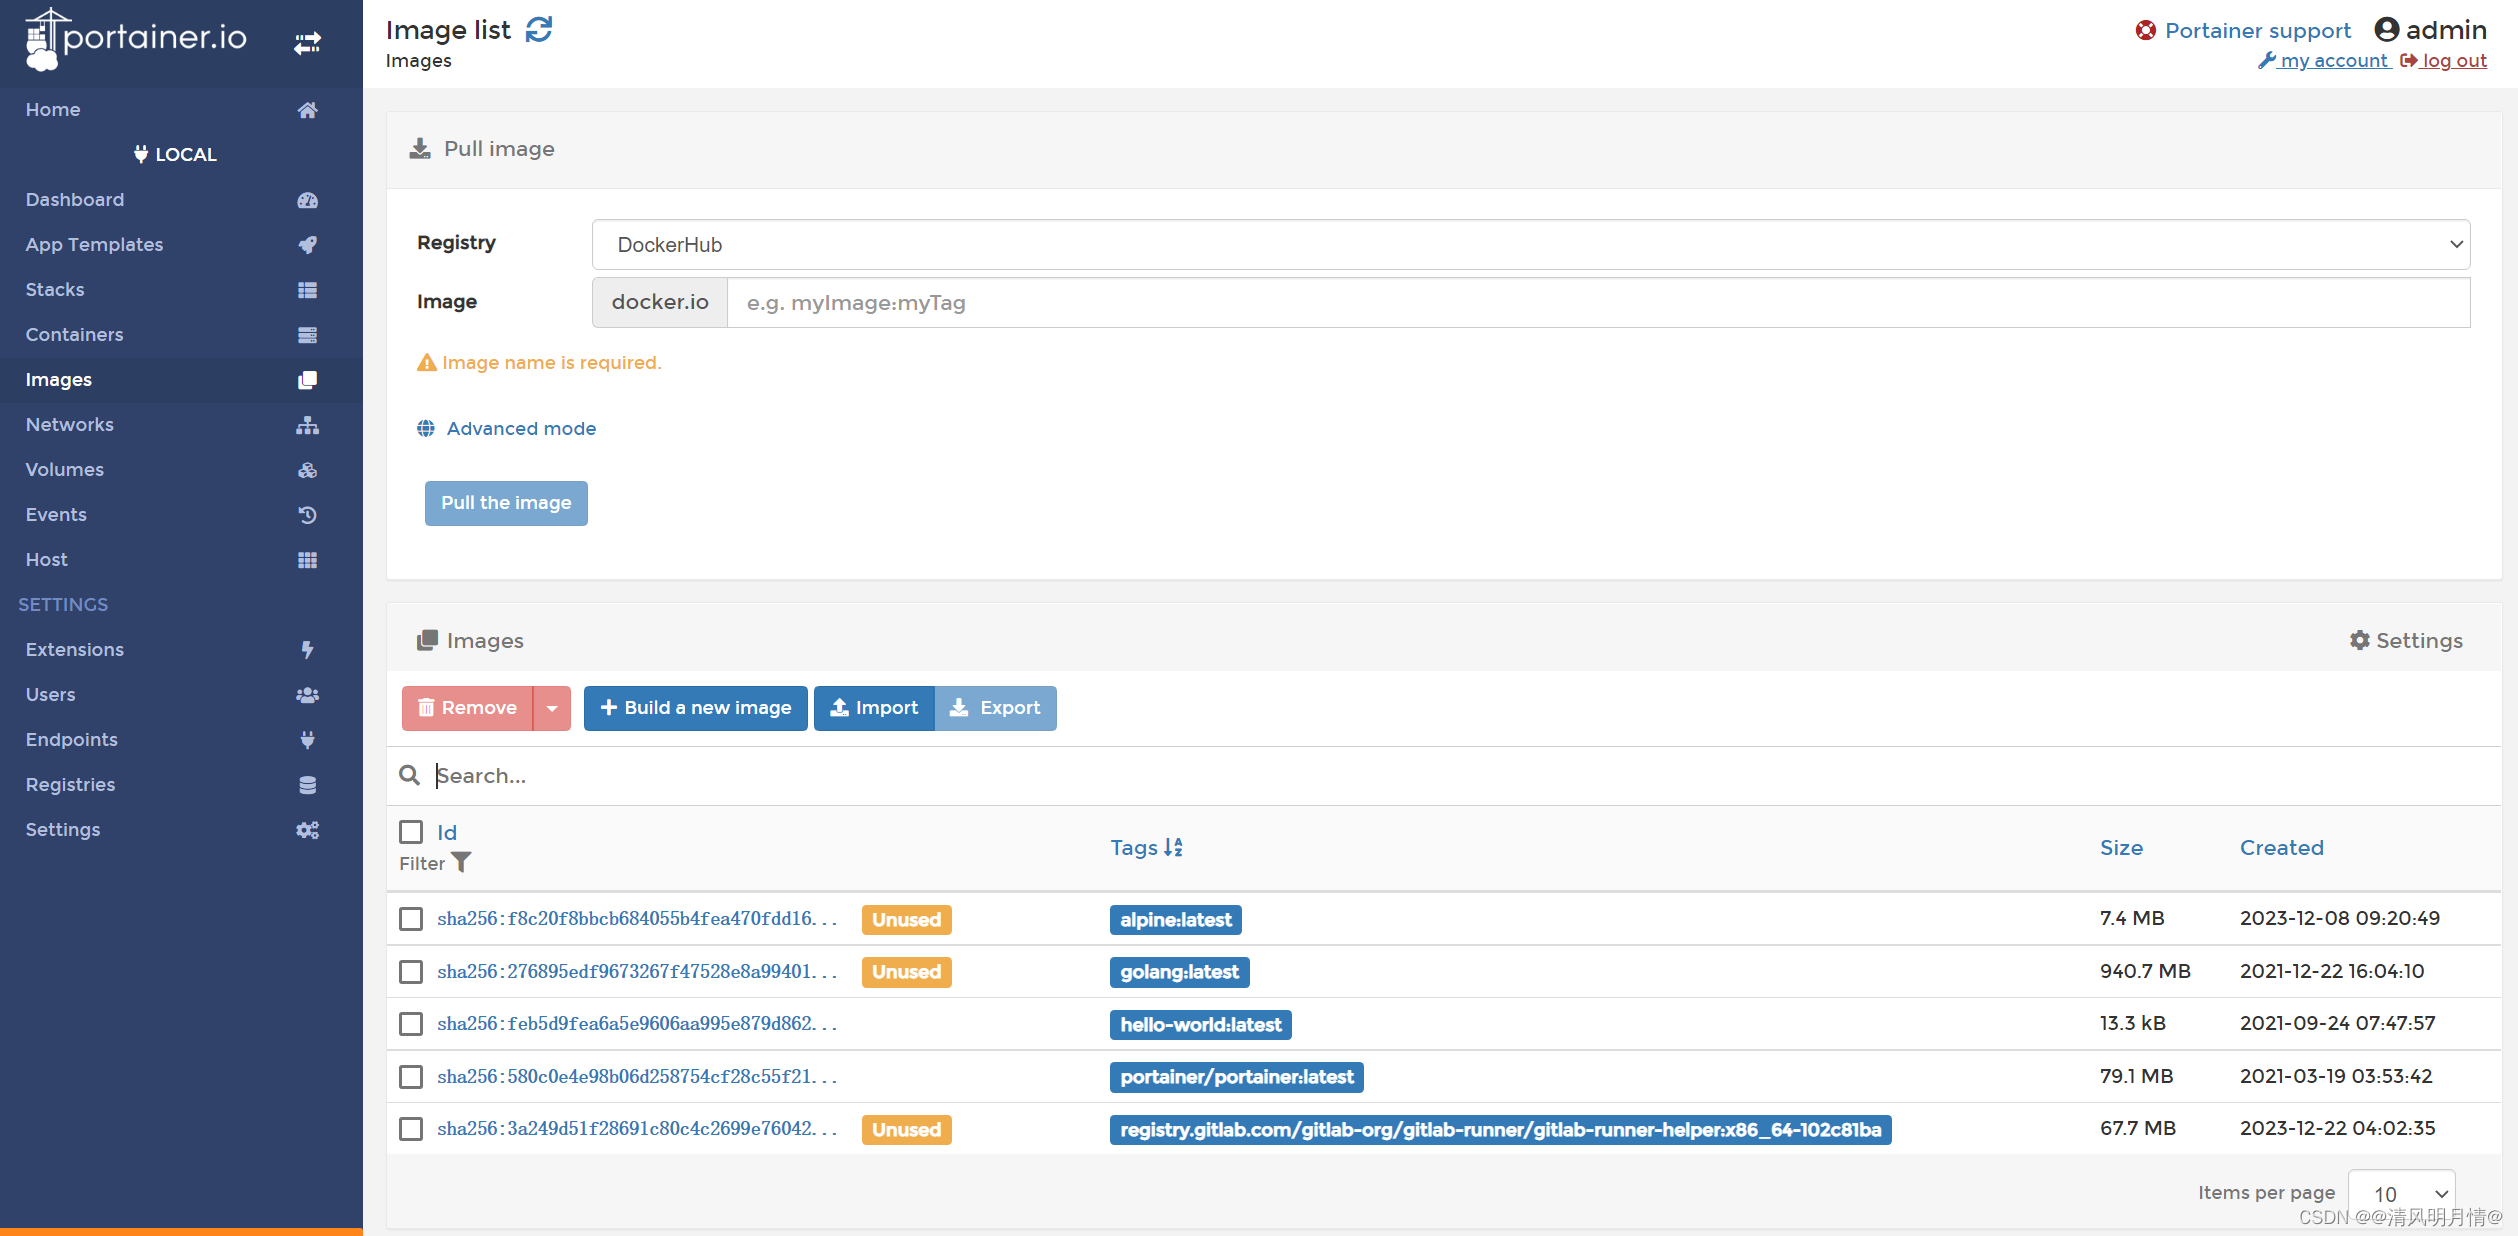Click the Advanced mode globe icon
This screenshot has width=2518, height=1236.
pos(426,428)
